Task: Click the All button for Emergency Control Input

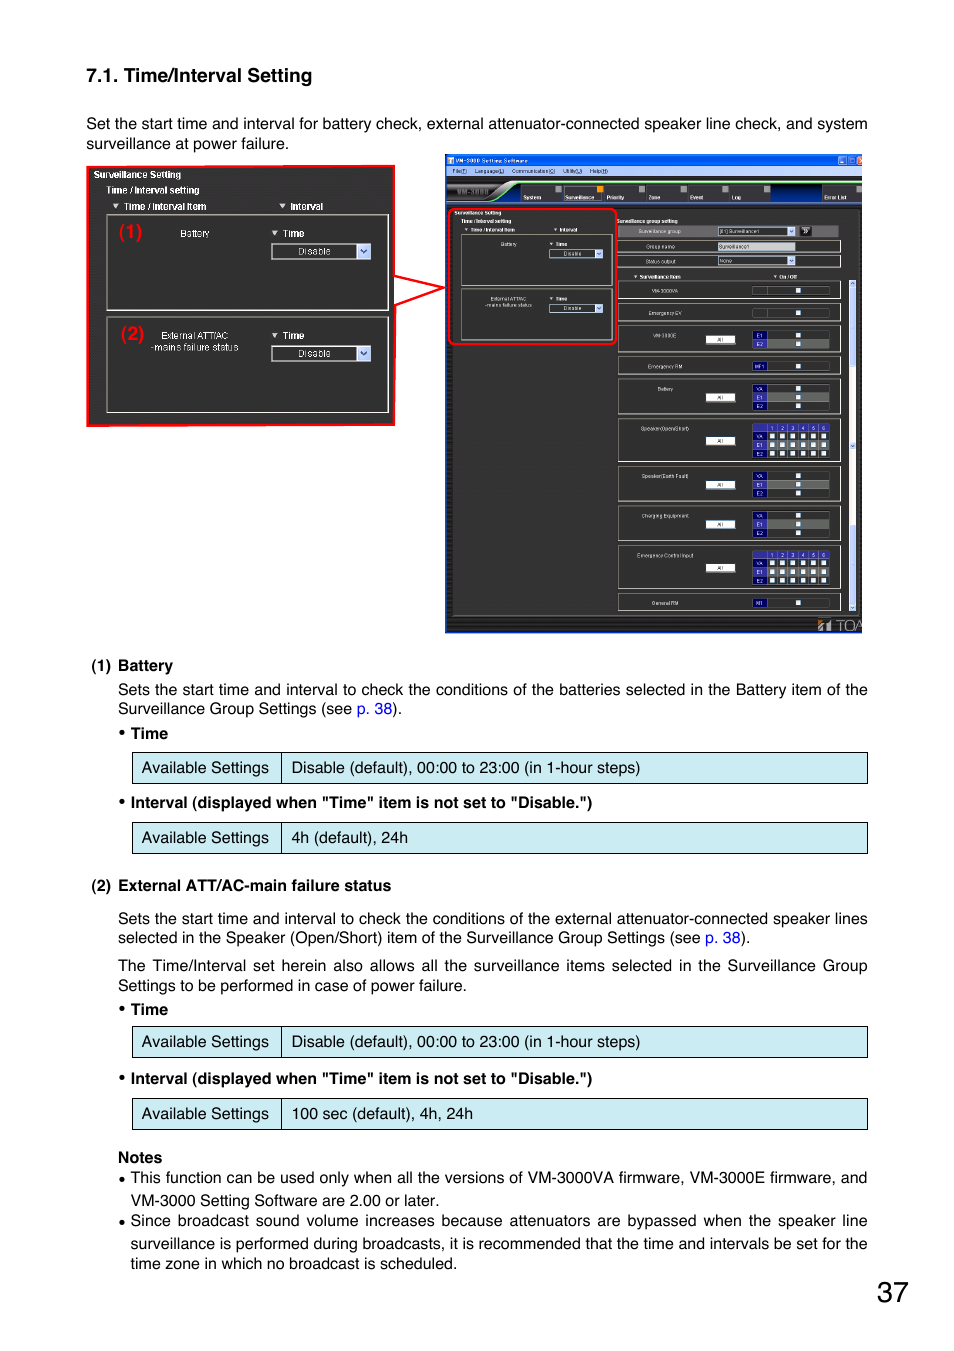Action: pos(720,568)
